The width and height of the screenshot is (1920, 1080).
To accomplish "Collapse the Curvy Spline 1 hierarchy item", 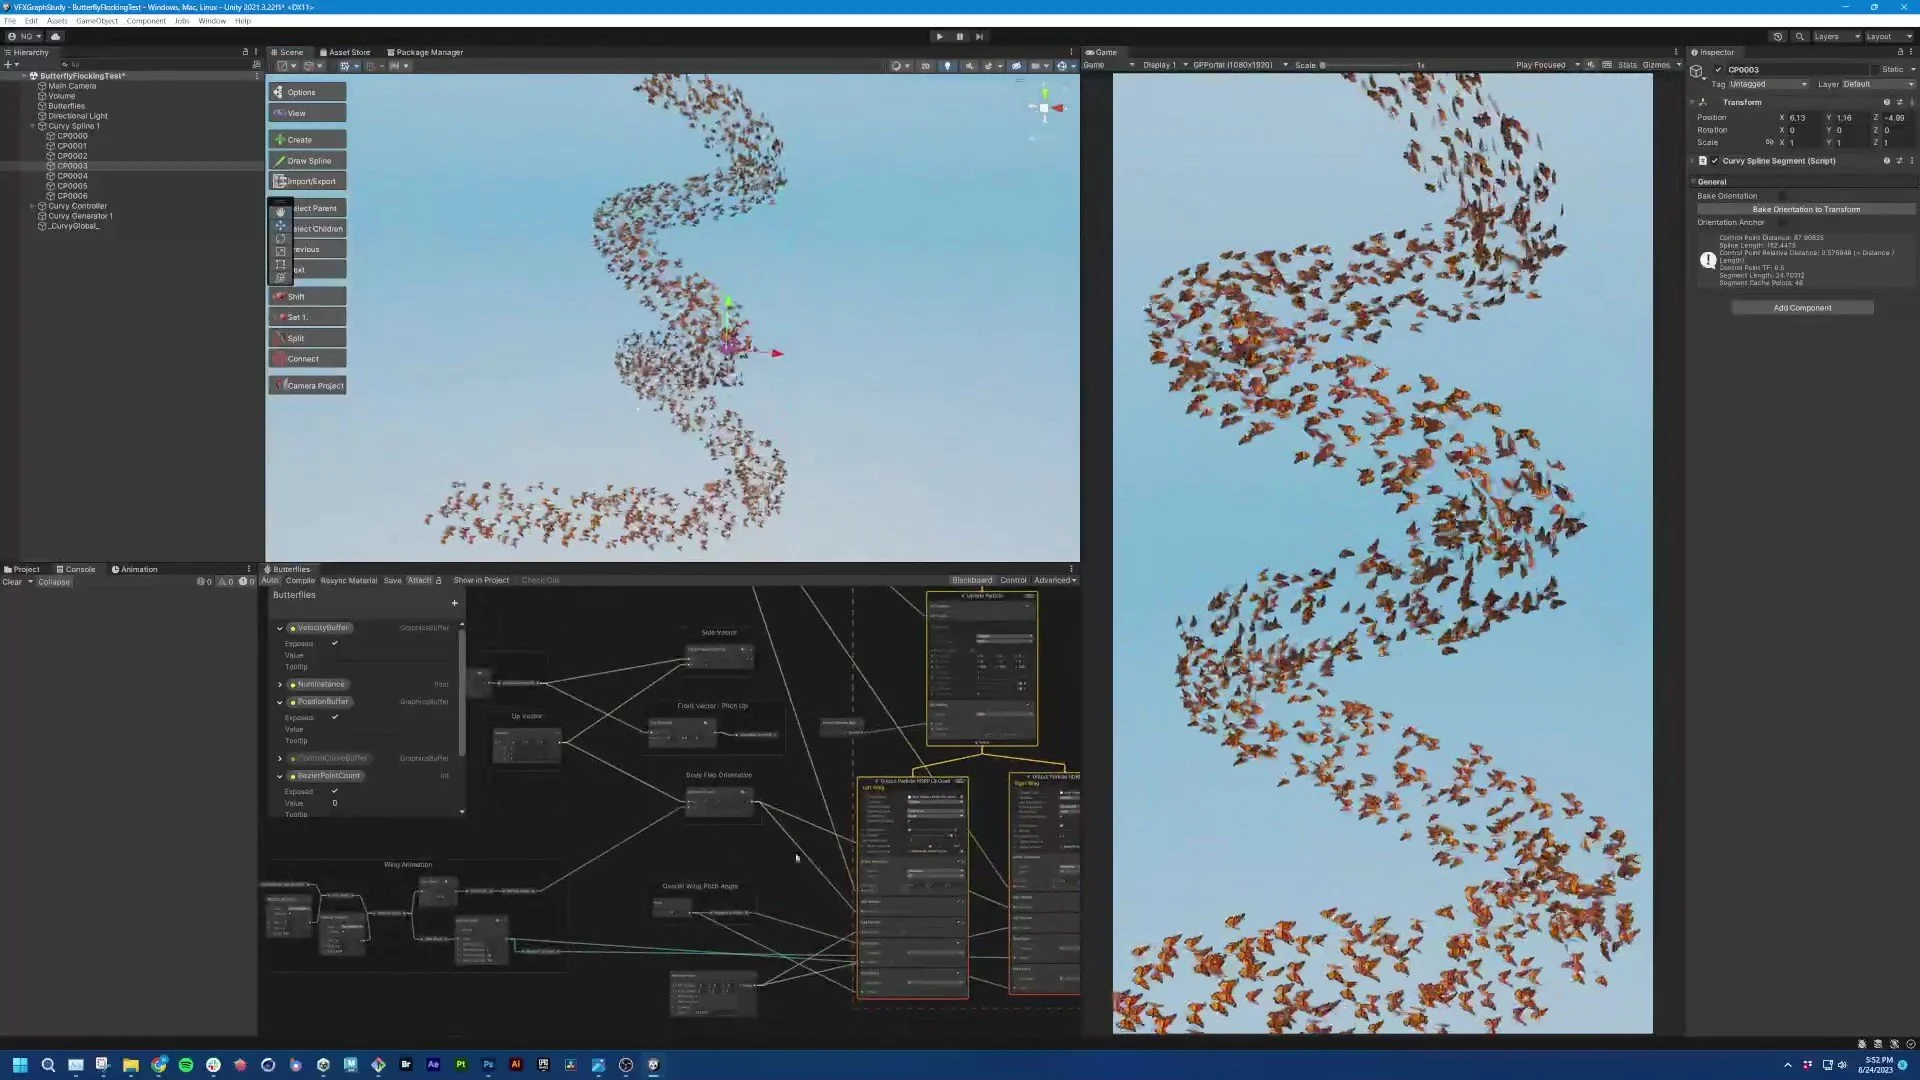I will tap(32, 126).
